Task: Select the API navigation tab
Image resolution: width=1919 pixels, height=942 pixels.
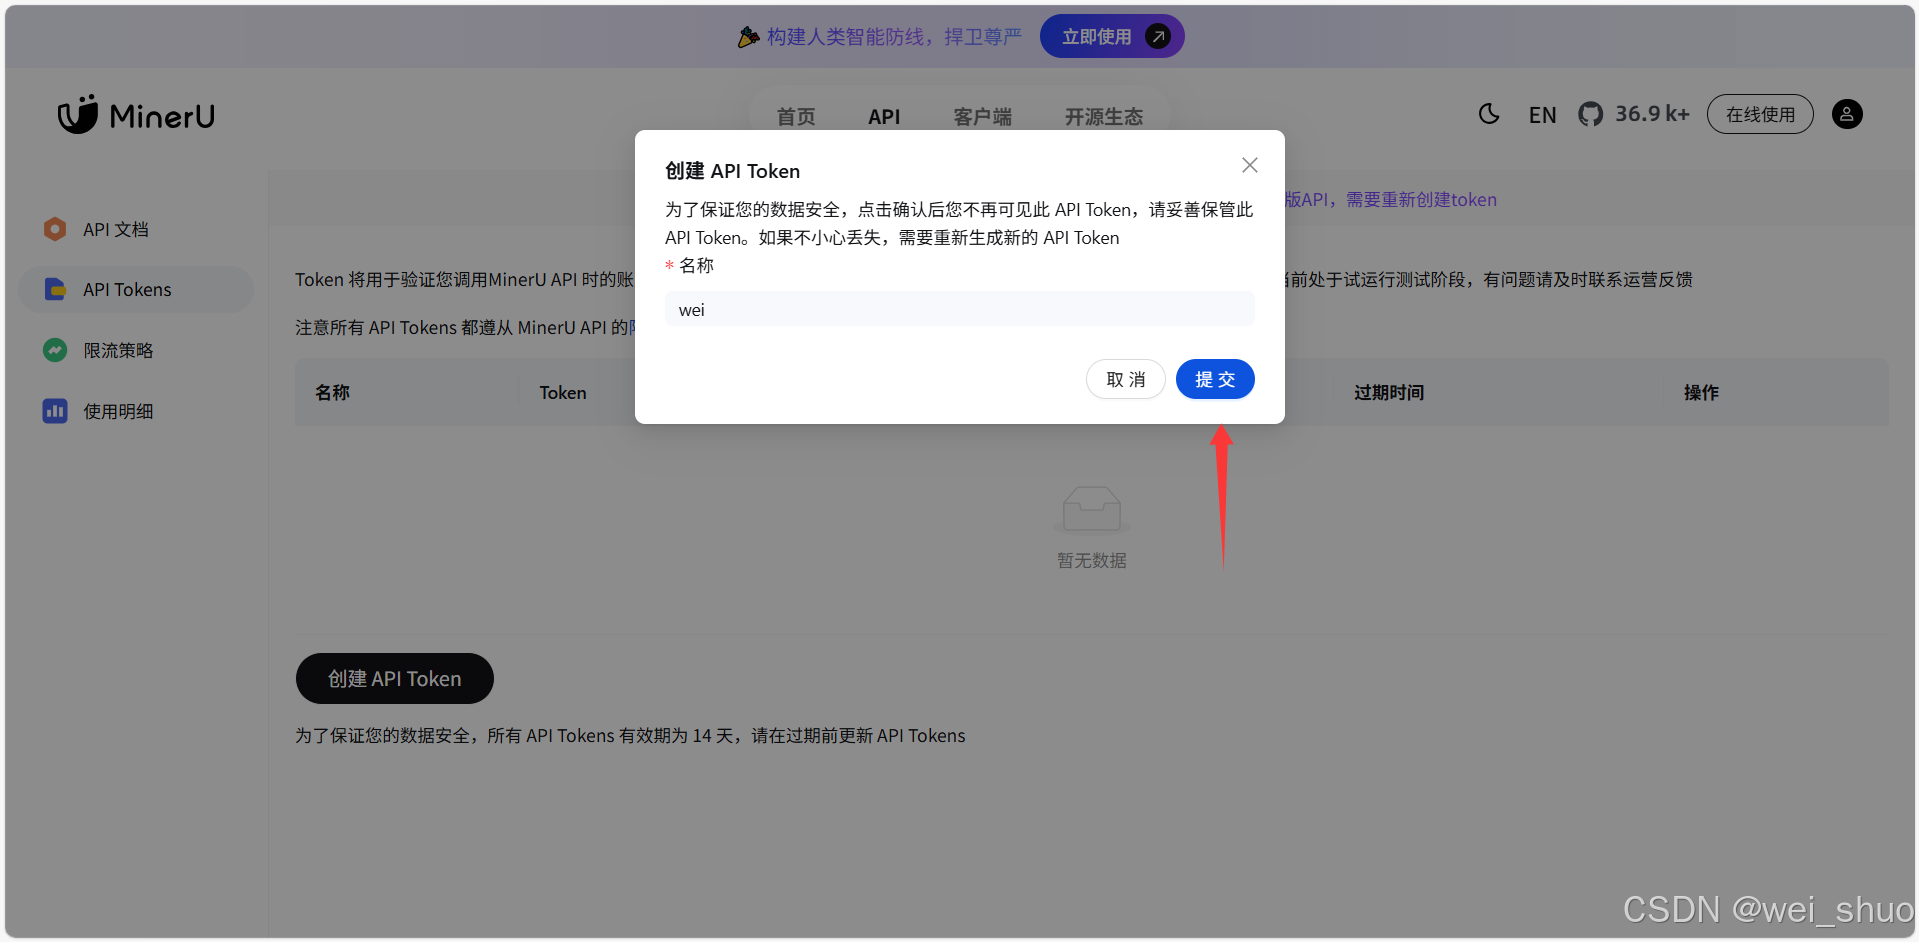Action: (884, 117)
